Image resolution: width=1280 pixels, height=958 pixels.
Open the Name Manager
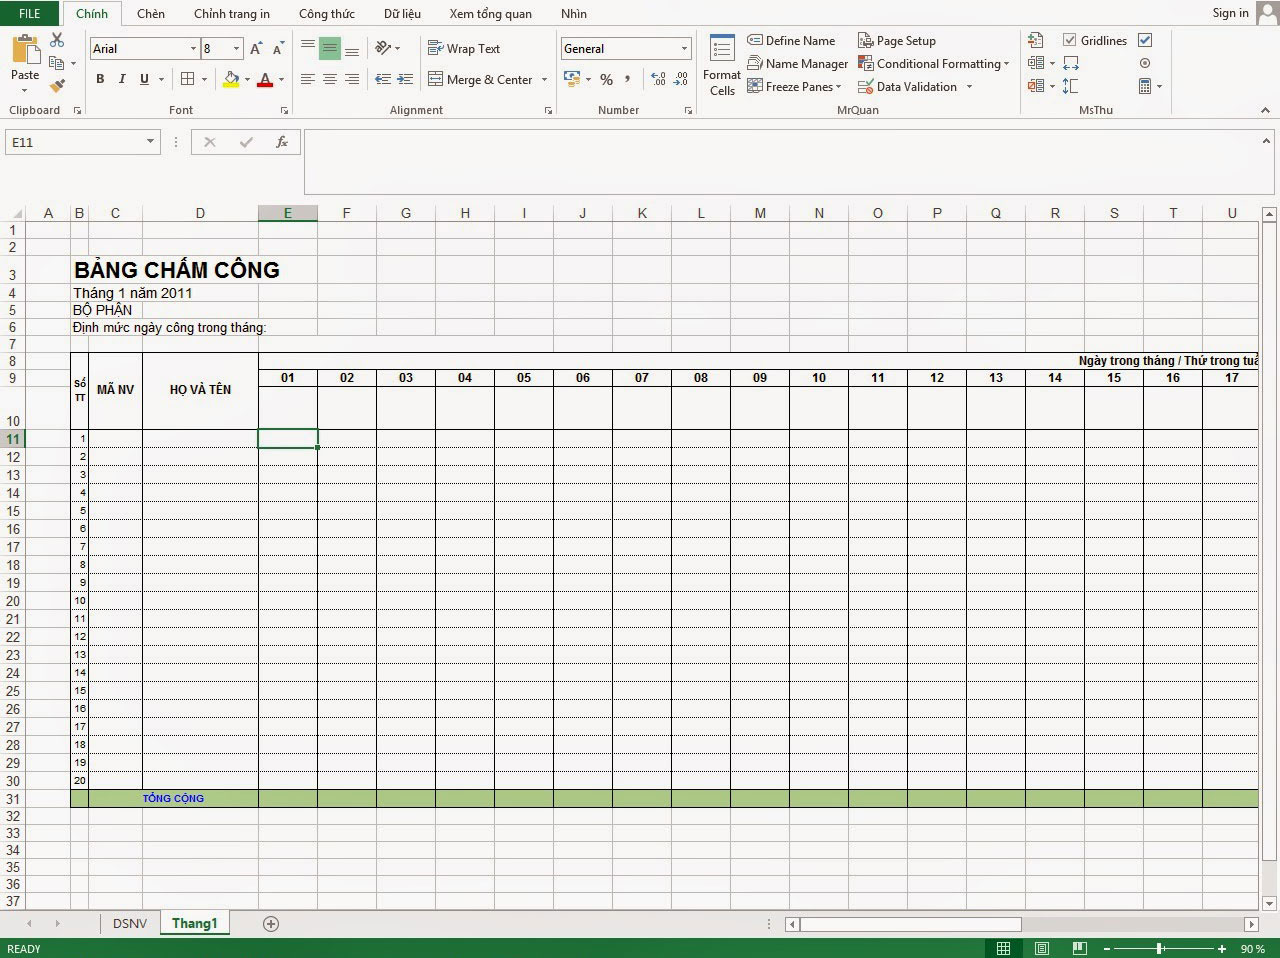[797, 63]
